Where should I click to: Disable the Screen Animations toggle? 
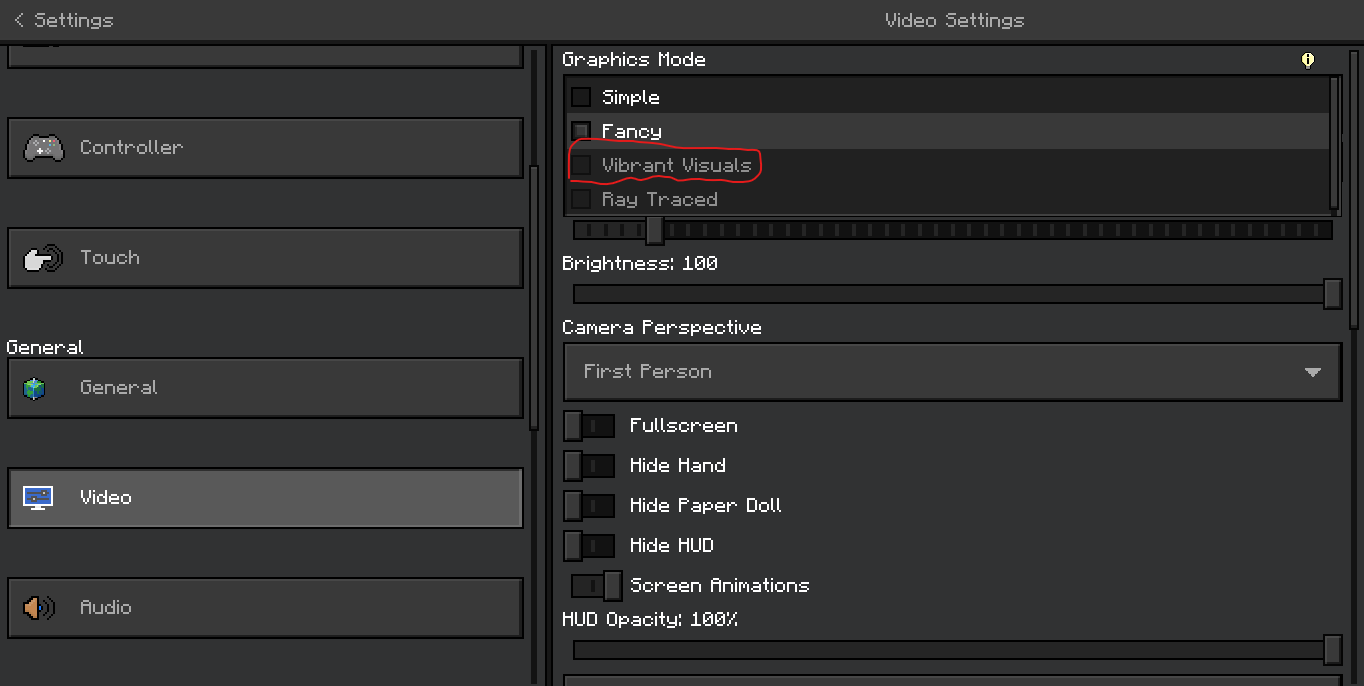tap(597, 586)
